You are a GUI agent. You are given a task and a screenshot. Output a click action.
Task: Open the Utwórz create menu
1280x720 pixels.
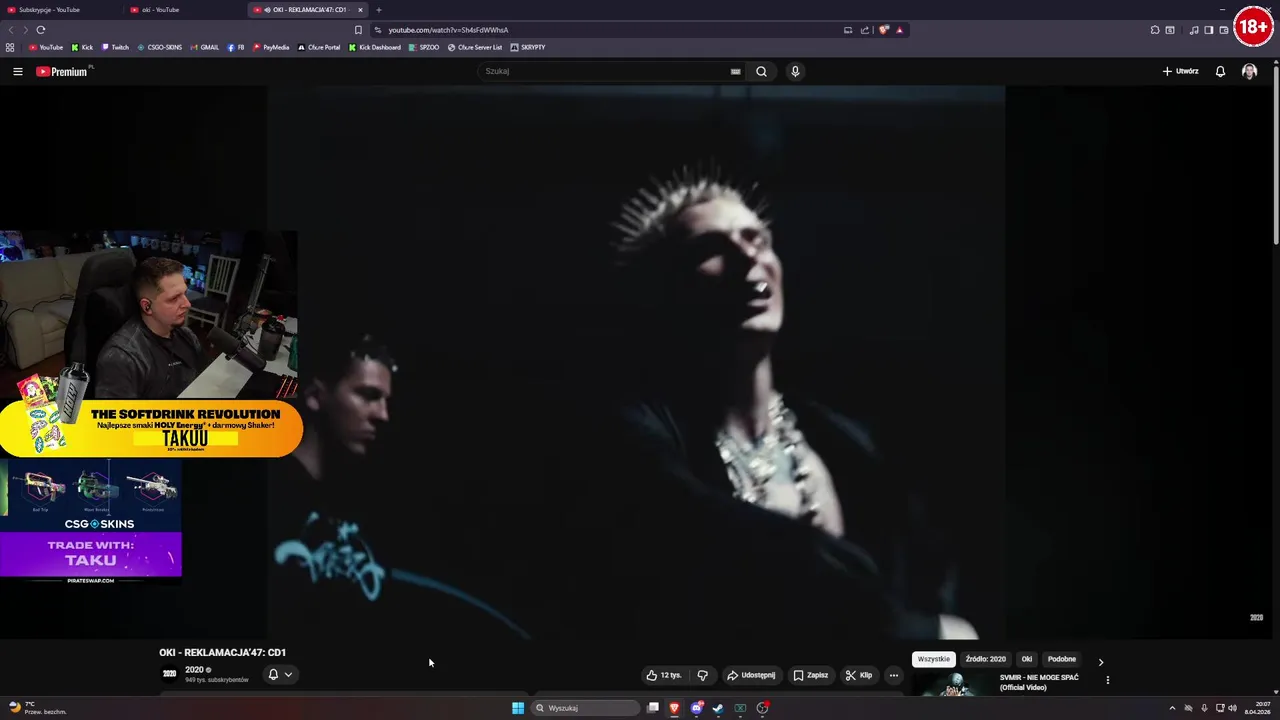coord(1180,71)
